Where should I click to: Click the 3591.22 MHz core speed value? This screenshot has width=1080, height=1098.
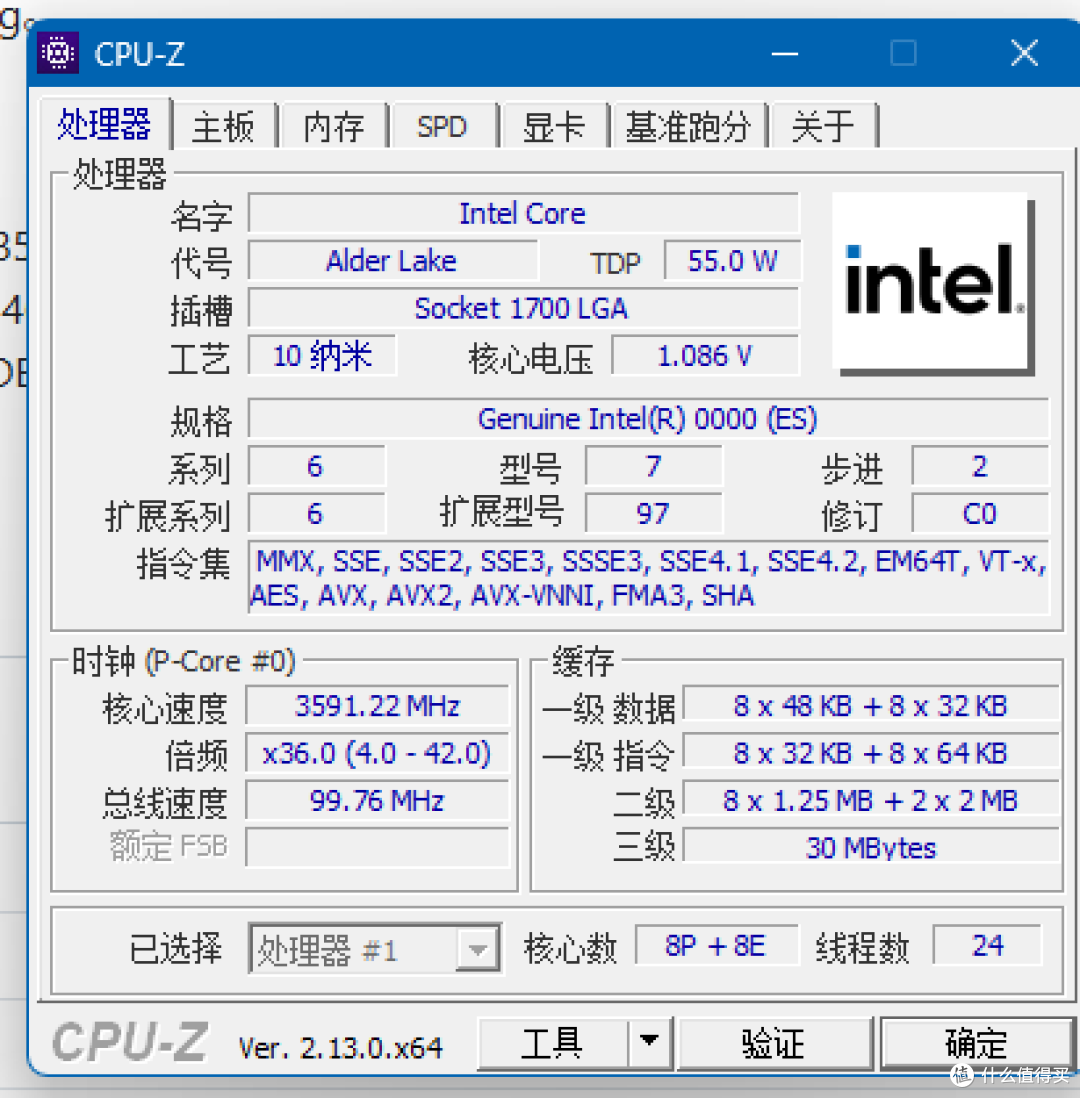377,705
